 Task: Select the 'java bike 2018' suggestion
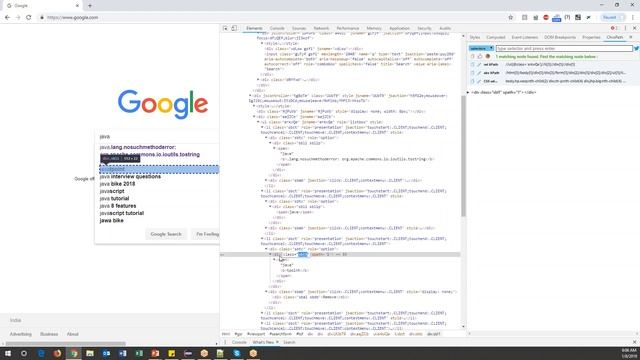(118, 184)
